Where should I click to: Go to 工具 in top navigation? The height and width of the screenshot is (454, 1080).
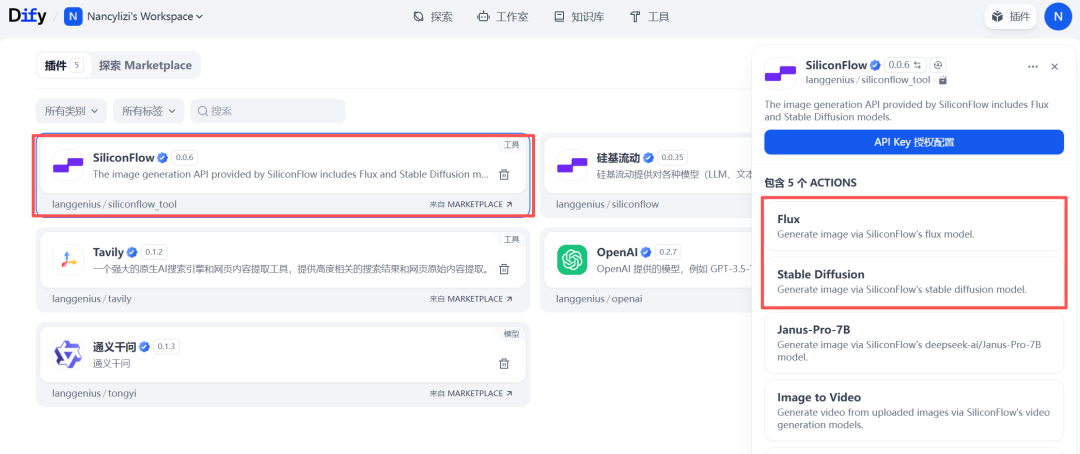[650, 17]
